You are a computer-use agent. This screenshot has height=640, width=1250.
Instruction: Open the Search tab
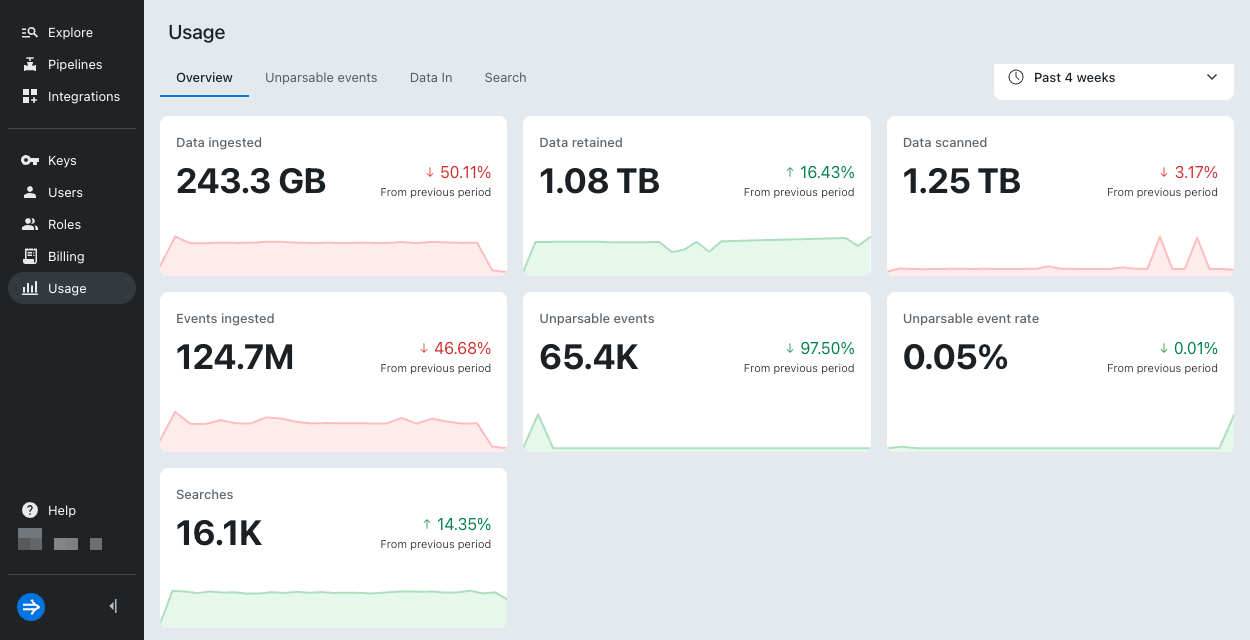pyautogui.click(x=505, y=78)
